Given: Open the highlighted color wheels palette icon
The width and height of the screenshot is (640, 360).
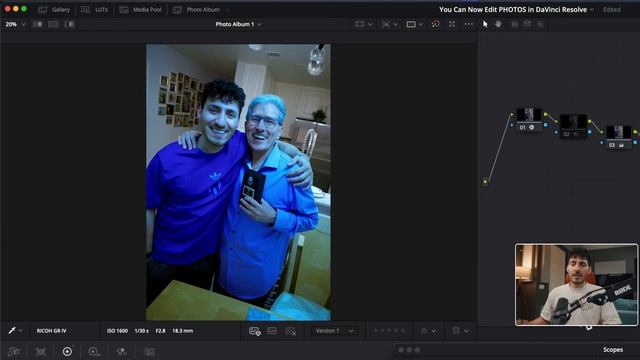Looking at the screenshot, I should click(67, 351).
